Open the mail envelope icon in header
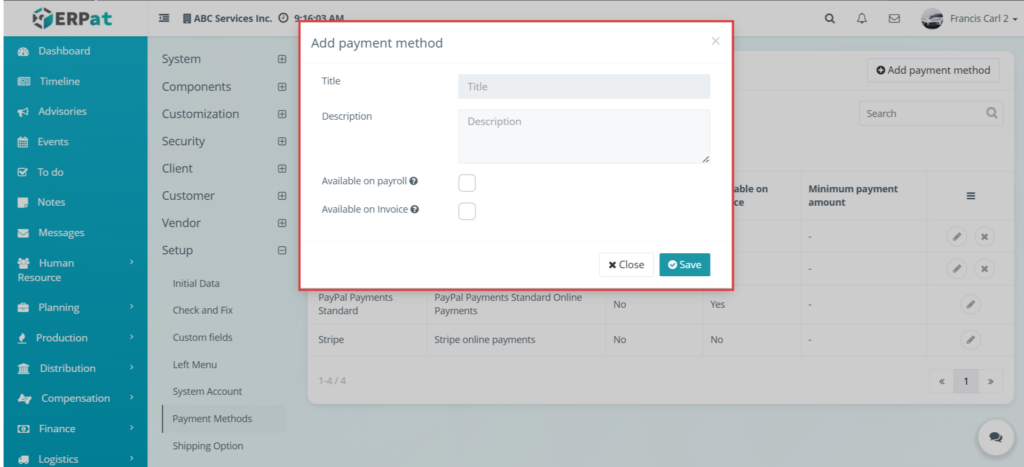 (894, 19)
